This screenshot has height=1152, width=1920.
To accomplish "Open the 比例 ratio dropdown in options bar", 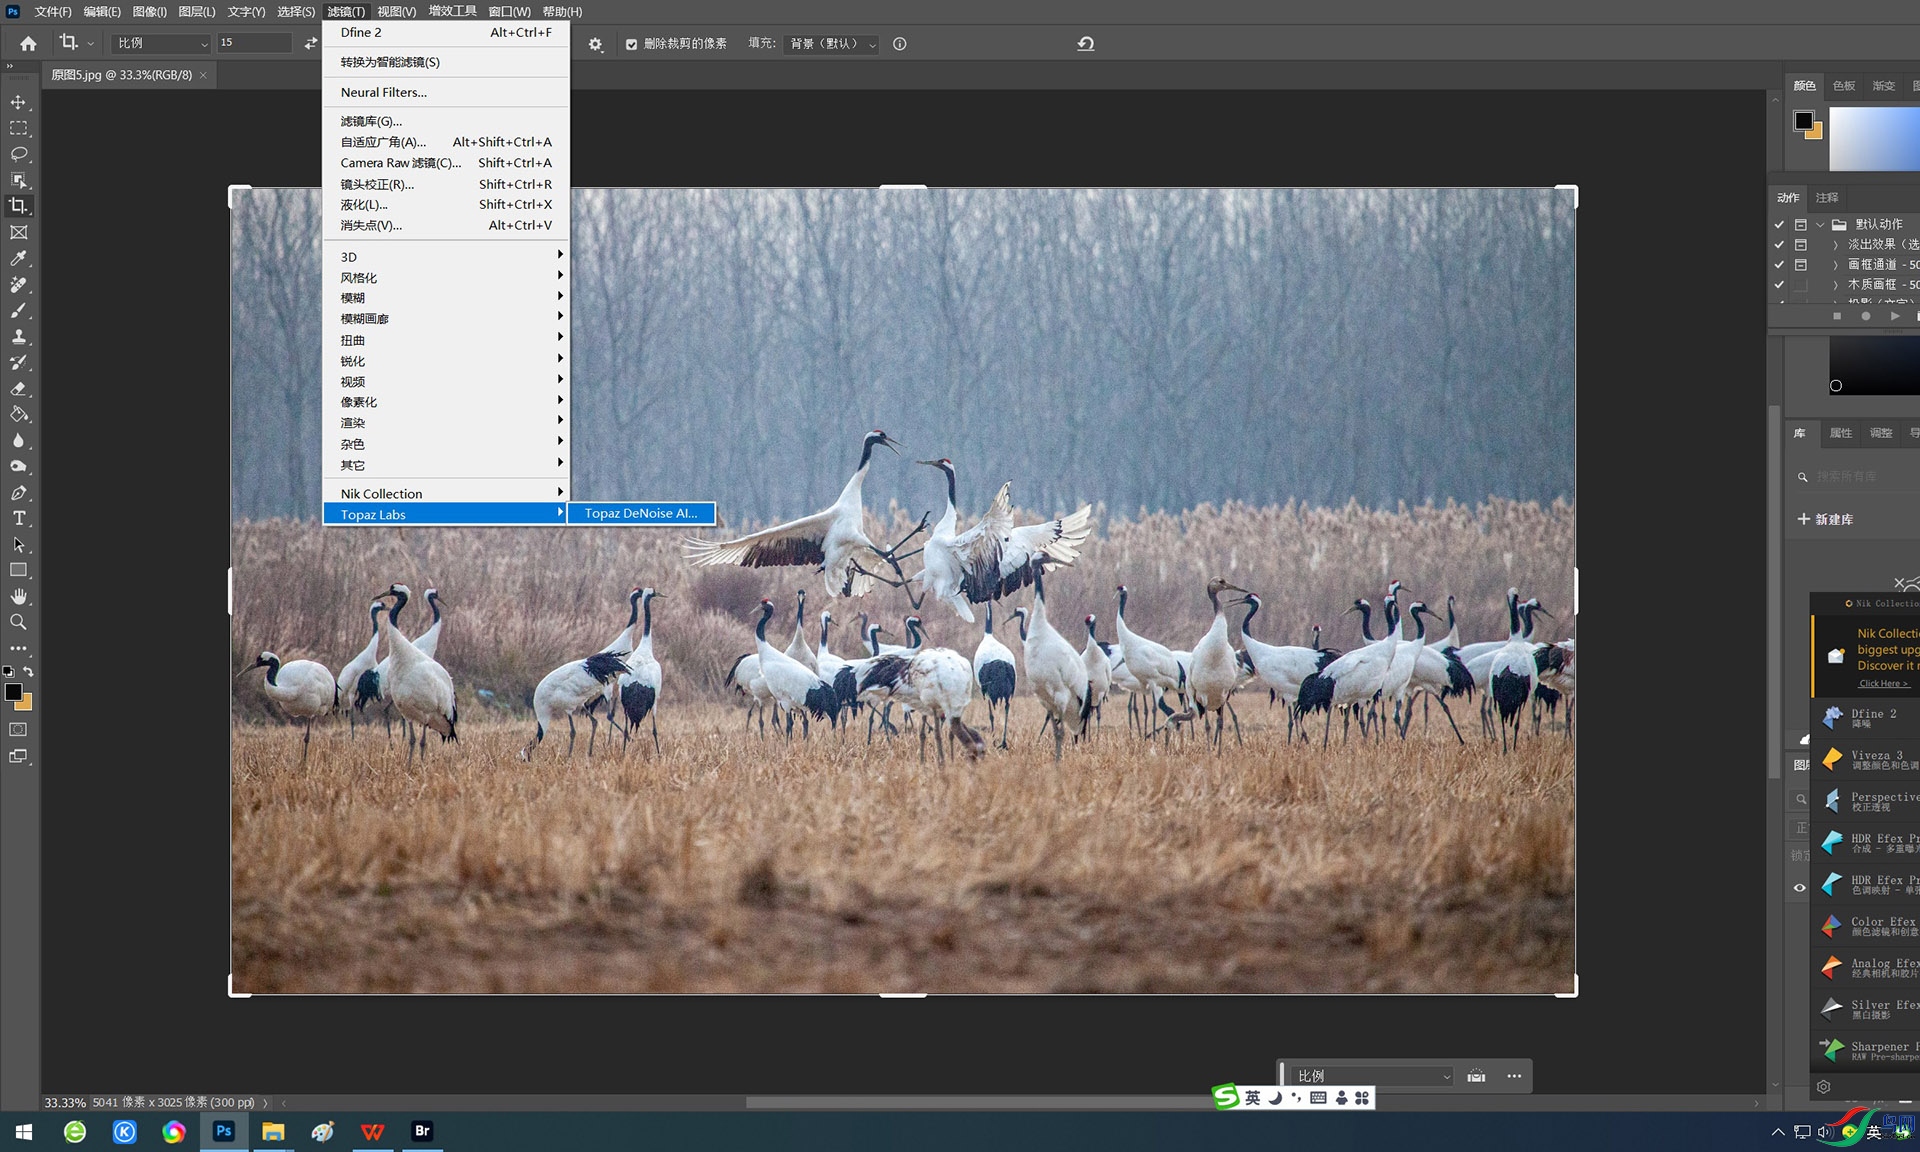I will 162,43.
